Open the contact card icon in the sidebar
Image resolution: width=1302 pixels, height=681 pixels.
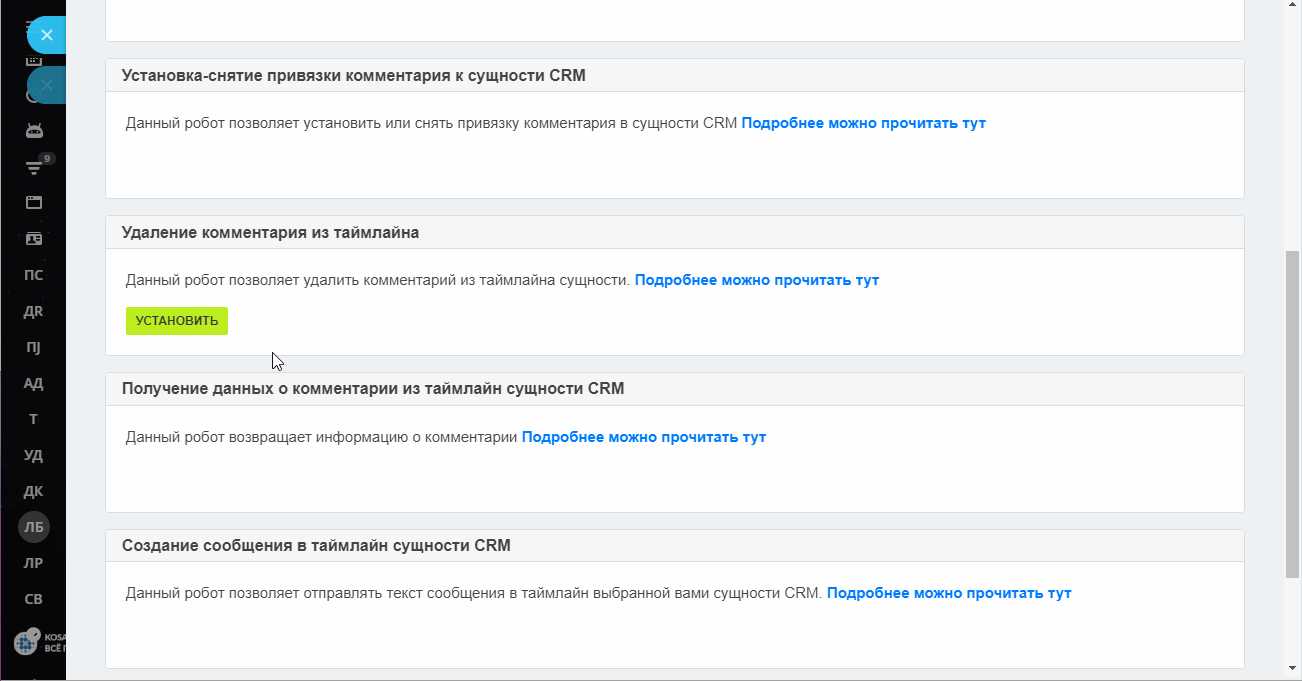coord(34,239)
